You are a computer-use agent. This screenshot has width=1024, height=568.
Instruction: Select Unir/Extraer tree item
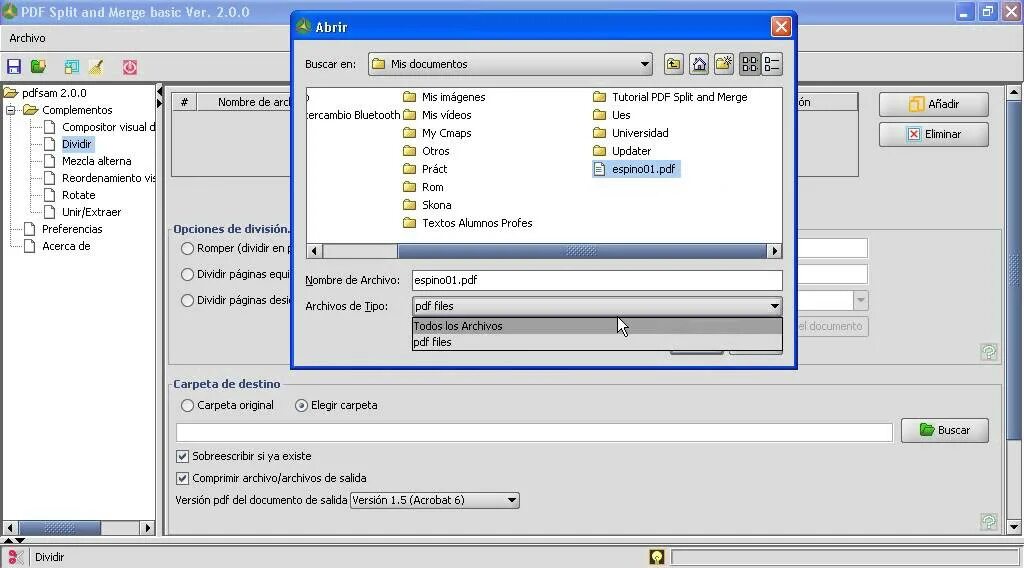[91, 212]
